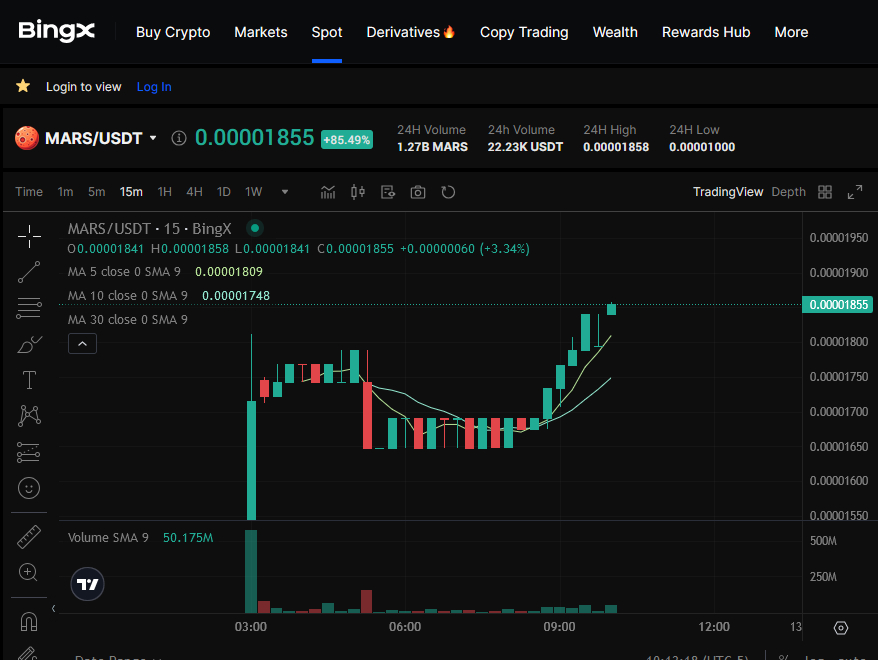Select the ruler measure tool
The width and height of the screenshot is (878, 660).
tap(29, 537)
